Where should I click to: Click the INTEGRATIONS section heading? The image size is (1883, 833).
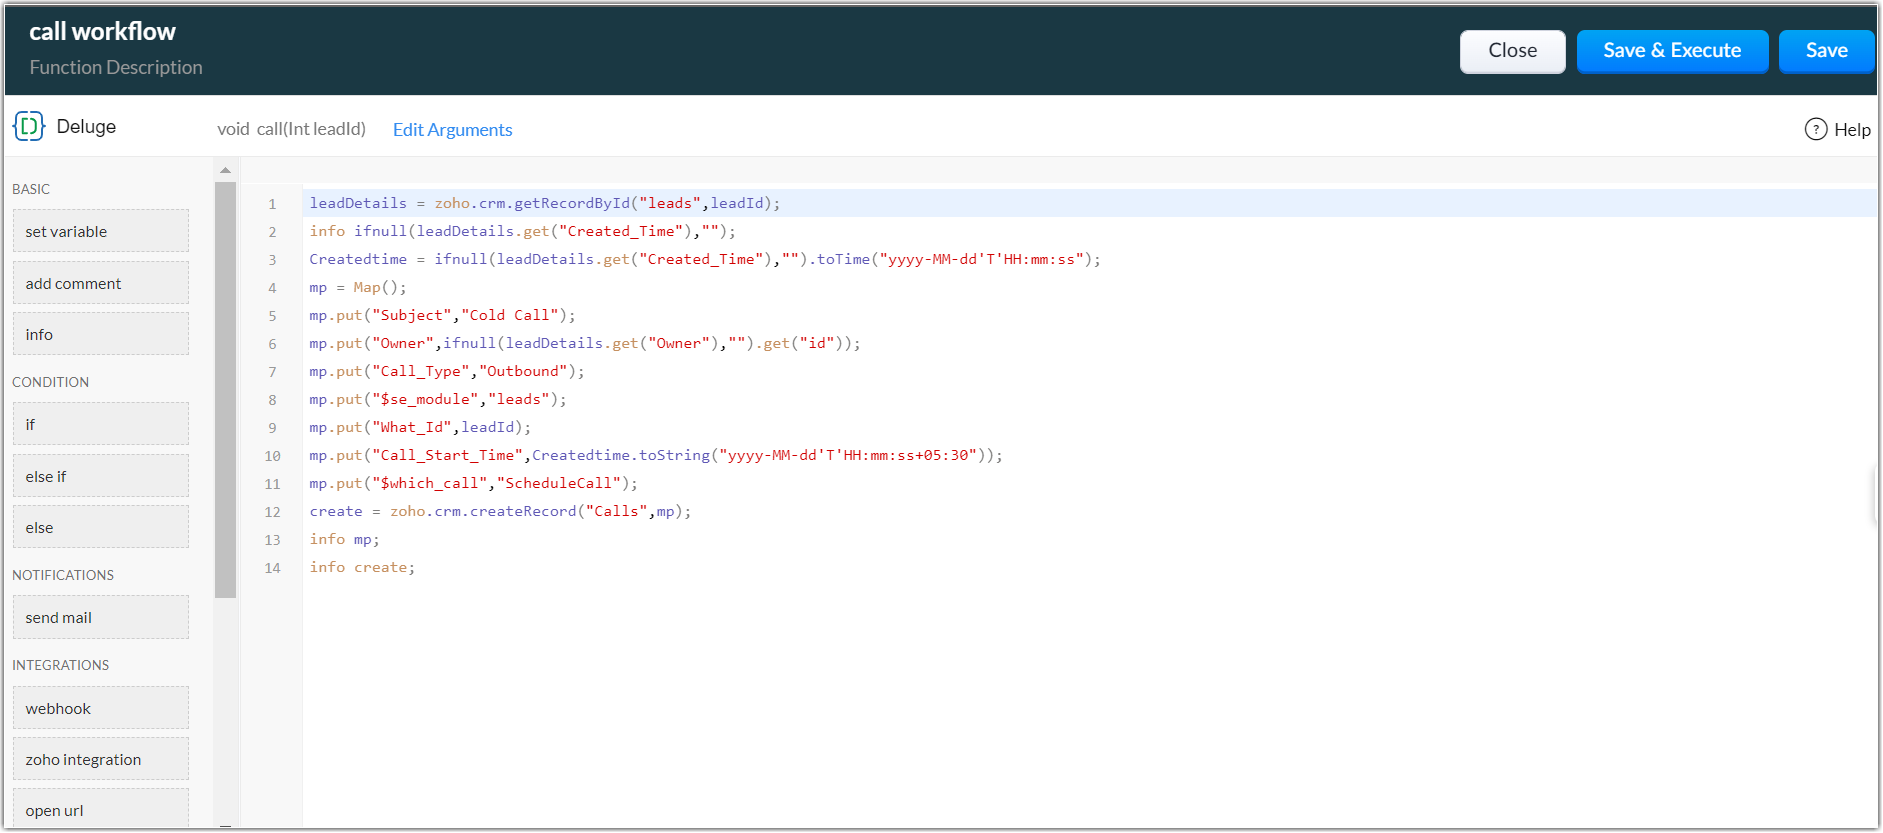60,665
